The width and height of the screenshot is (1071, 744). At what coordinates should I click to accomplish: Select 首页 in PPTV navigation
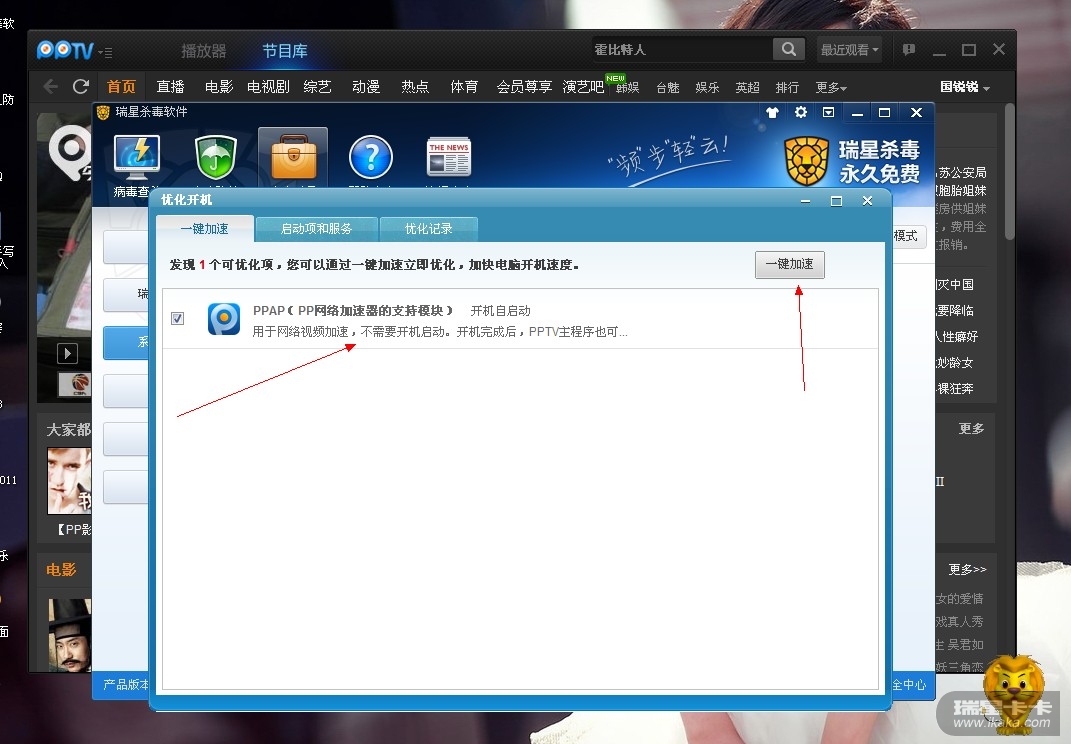click(x=122, y=87)
